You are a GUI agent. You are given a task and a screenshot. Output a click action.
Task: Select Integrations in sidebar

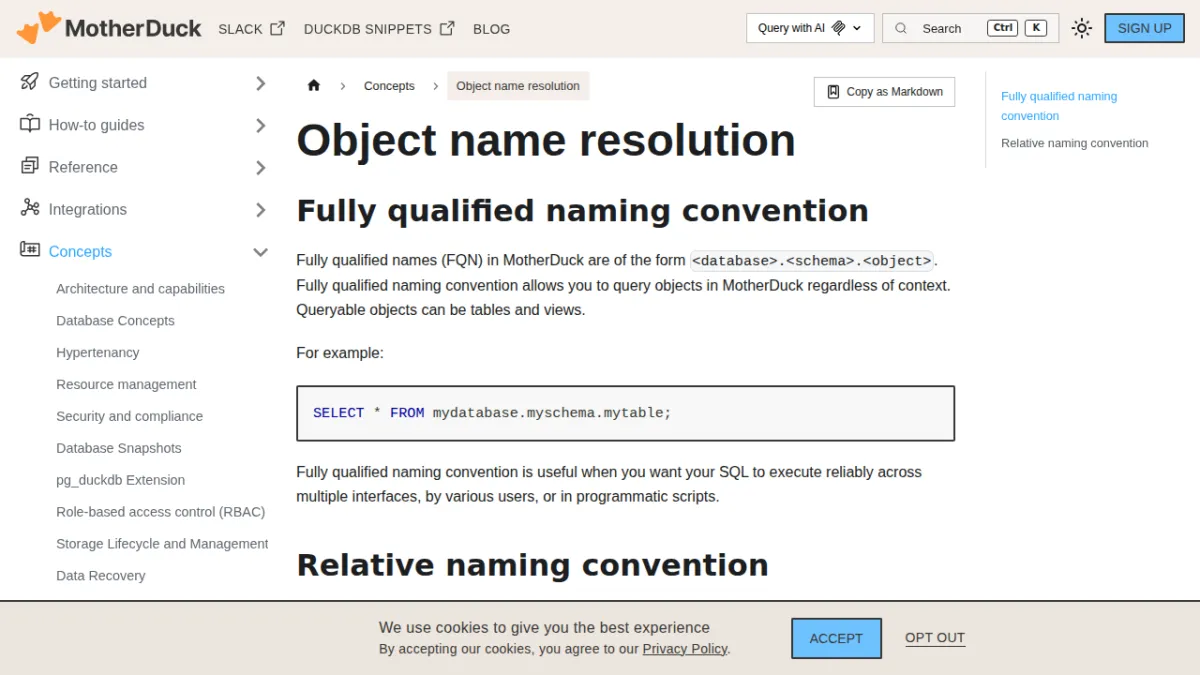tap(88, 209)
